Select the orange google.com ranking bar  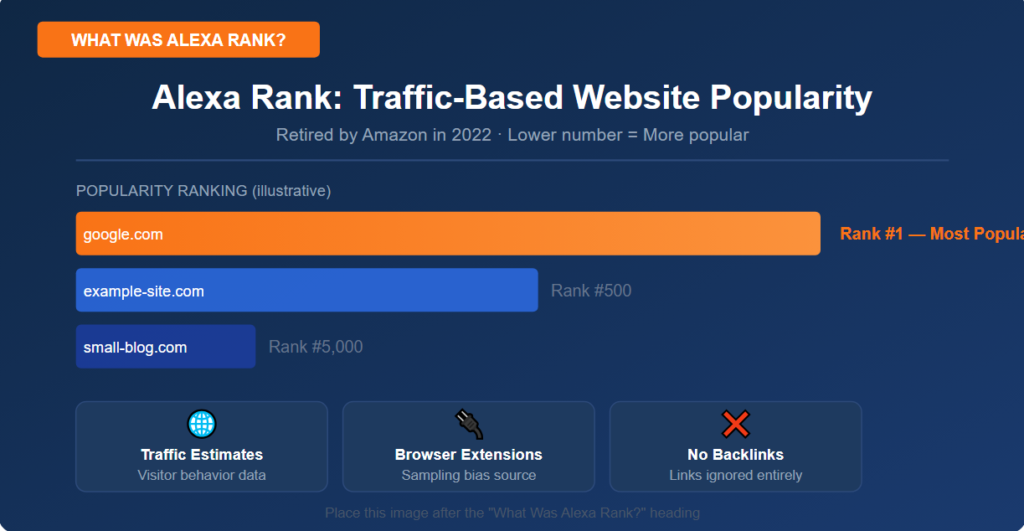pyautogui.click(x=448, y=233)
